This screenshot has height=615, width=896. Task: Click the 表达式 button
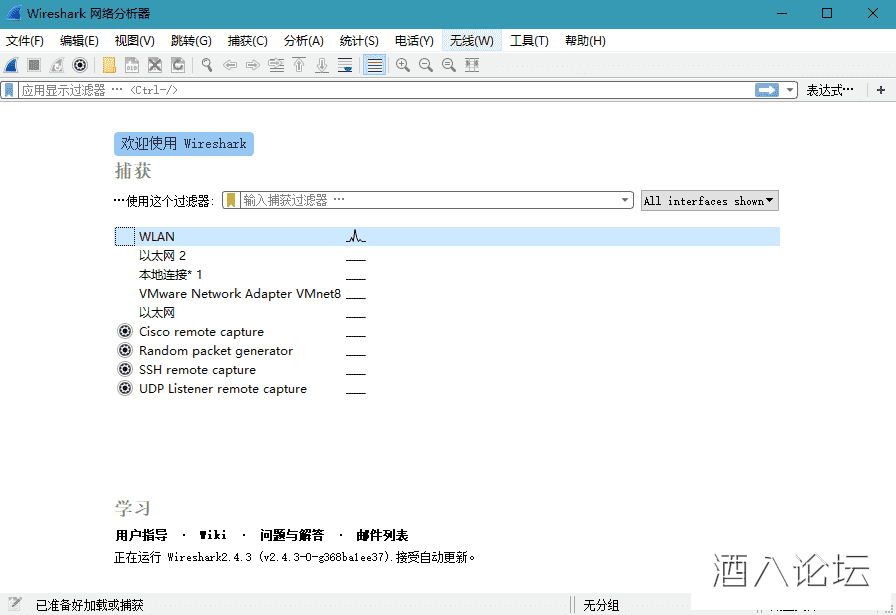[x=830, y=90]
